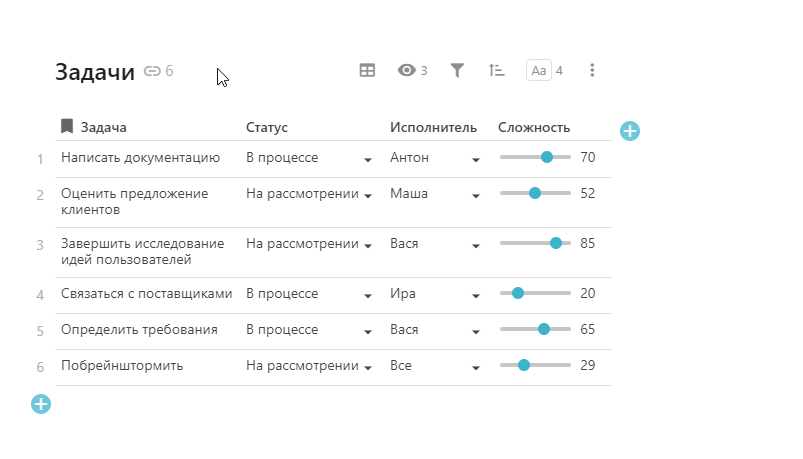Viewport: 803px width, 459px height.
Task: Click the link icon beside Задачи title
Action: coord(152,71)
